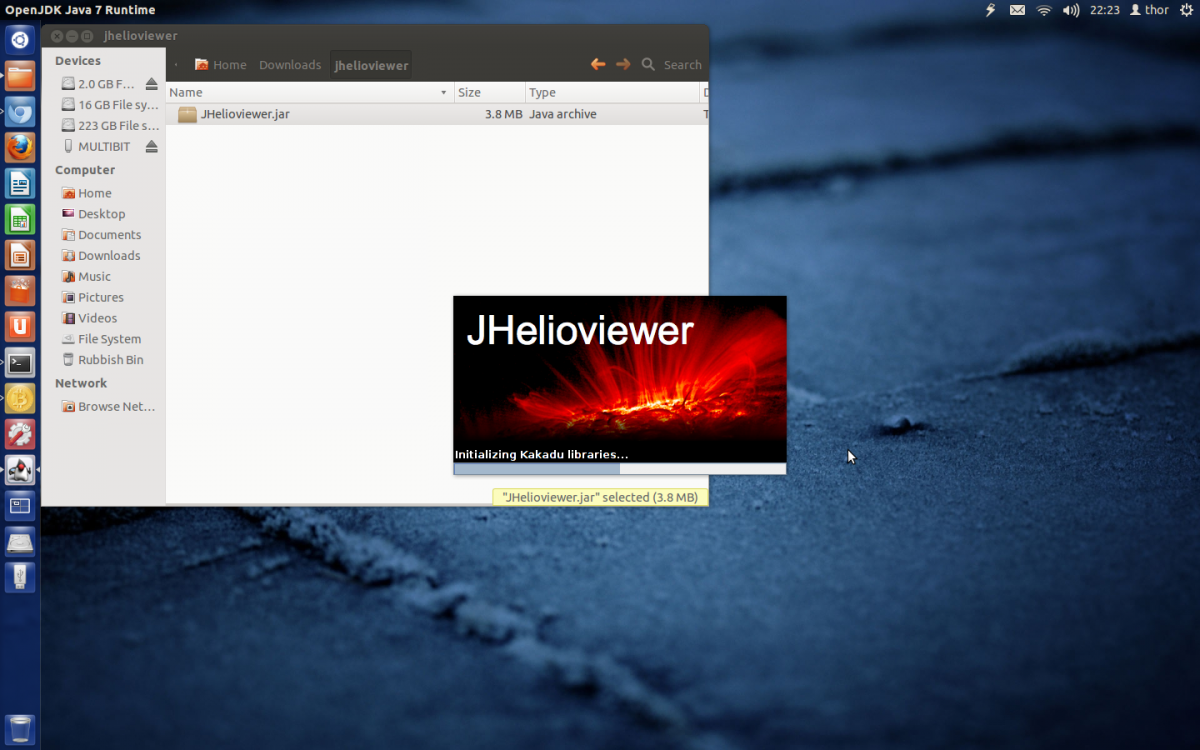This screenshot has width=1200, height=750.
Task: Open the Bitcoin app in the launcher
Action: tap(21, 399)
